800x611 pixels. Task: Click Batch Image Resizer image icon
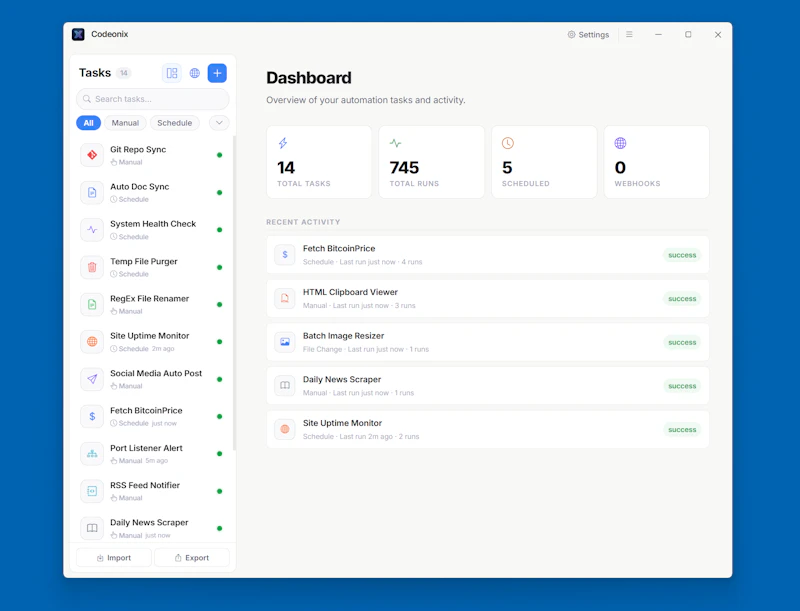coord(285,342)
